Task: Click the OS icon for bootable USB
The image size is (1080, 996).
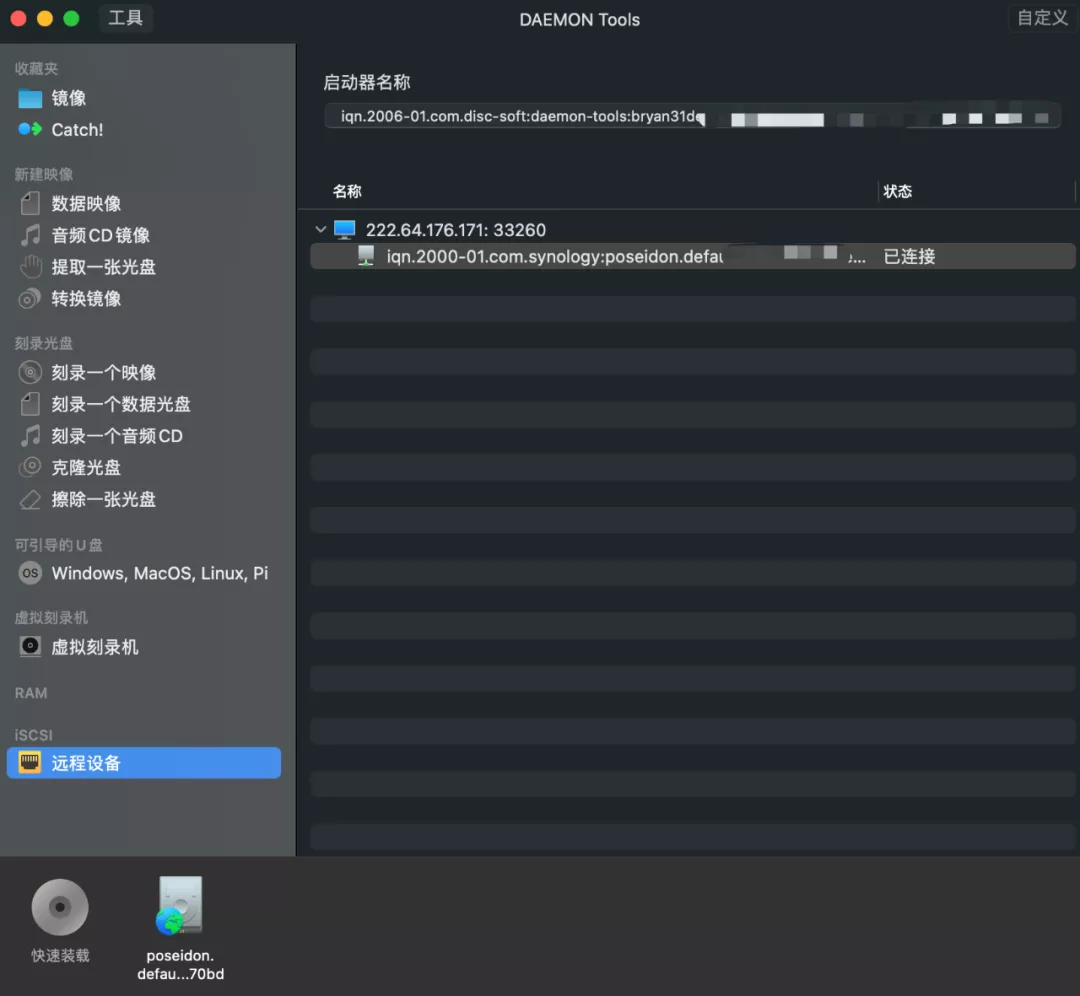Action: point(30,573)
